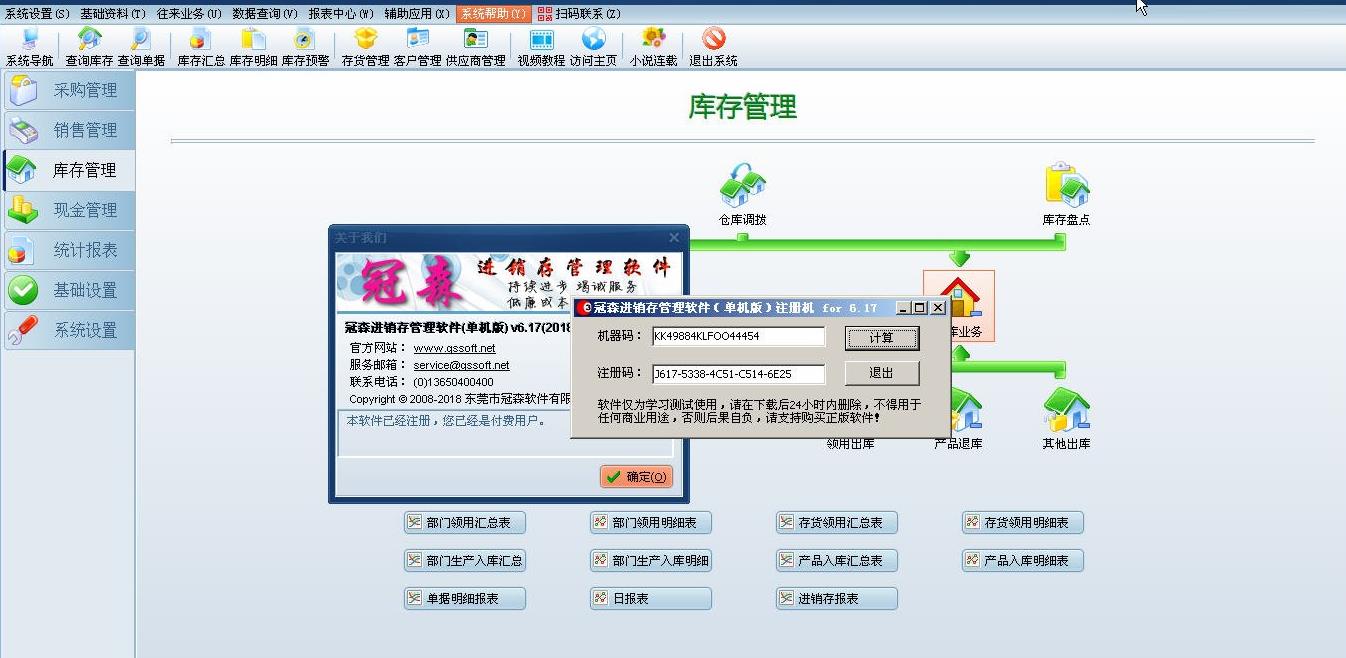Screen dimensions: 1346x658
Task: Open the 存货领用汇总表 report
Action: click(x=837, y=522)
